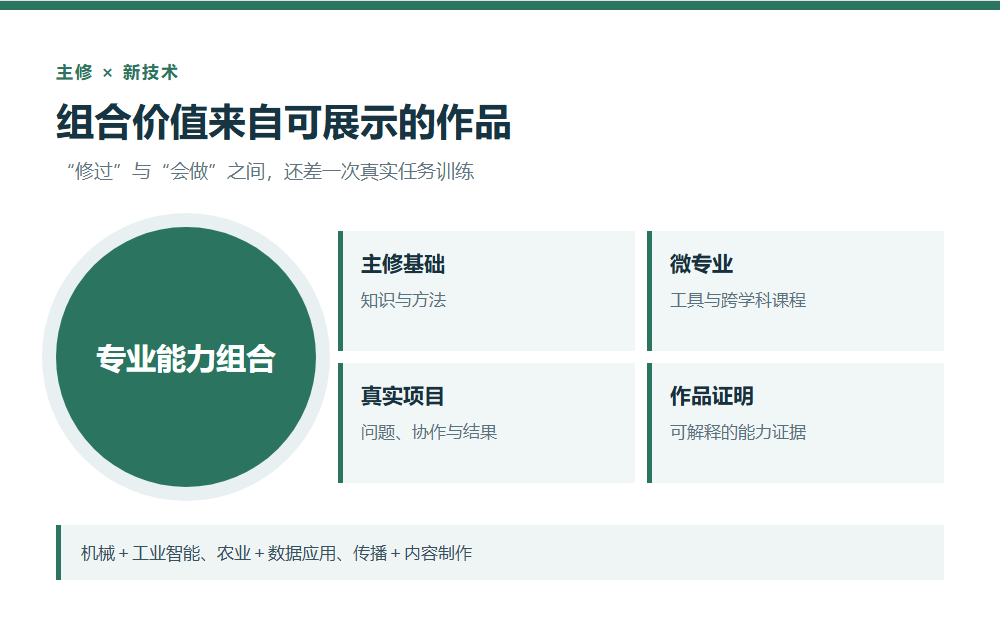Viewport: 1000px width, 624px height.
Task: Select the text 工具与跨学科课程
Action: tap(738, 300)
